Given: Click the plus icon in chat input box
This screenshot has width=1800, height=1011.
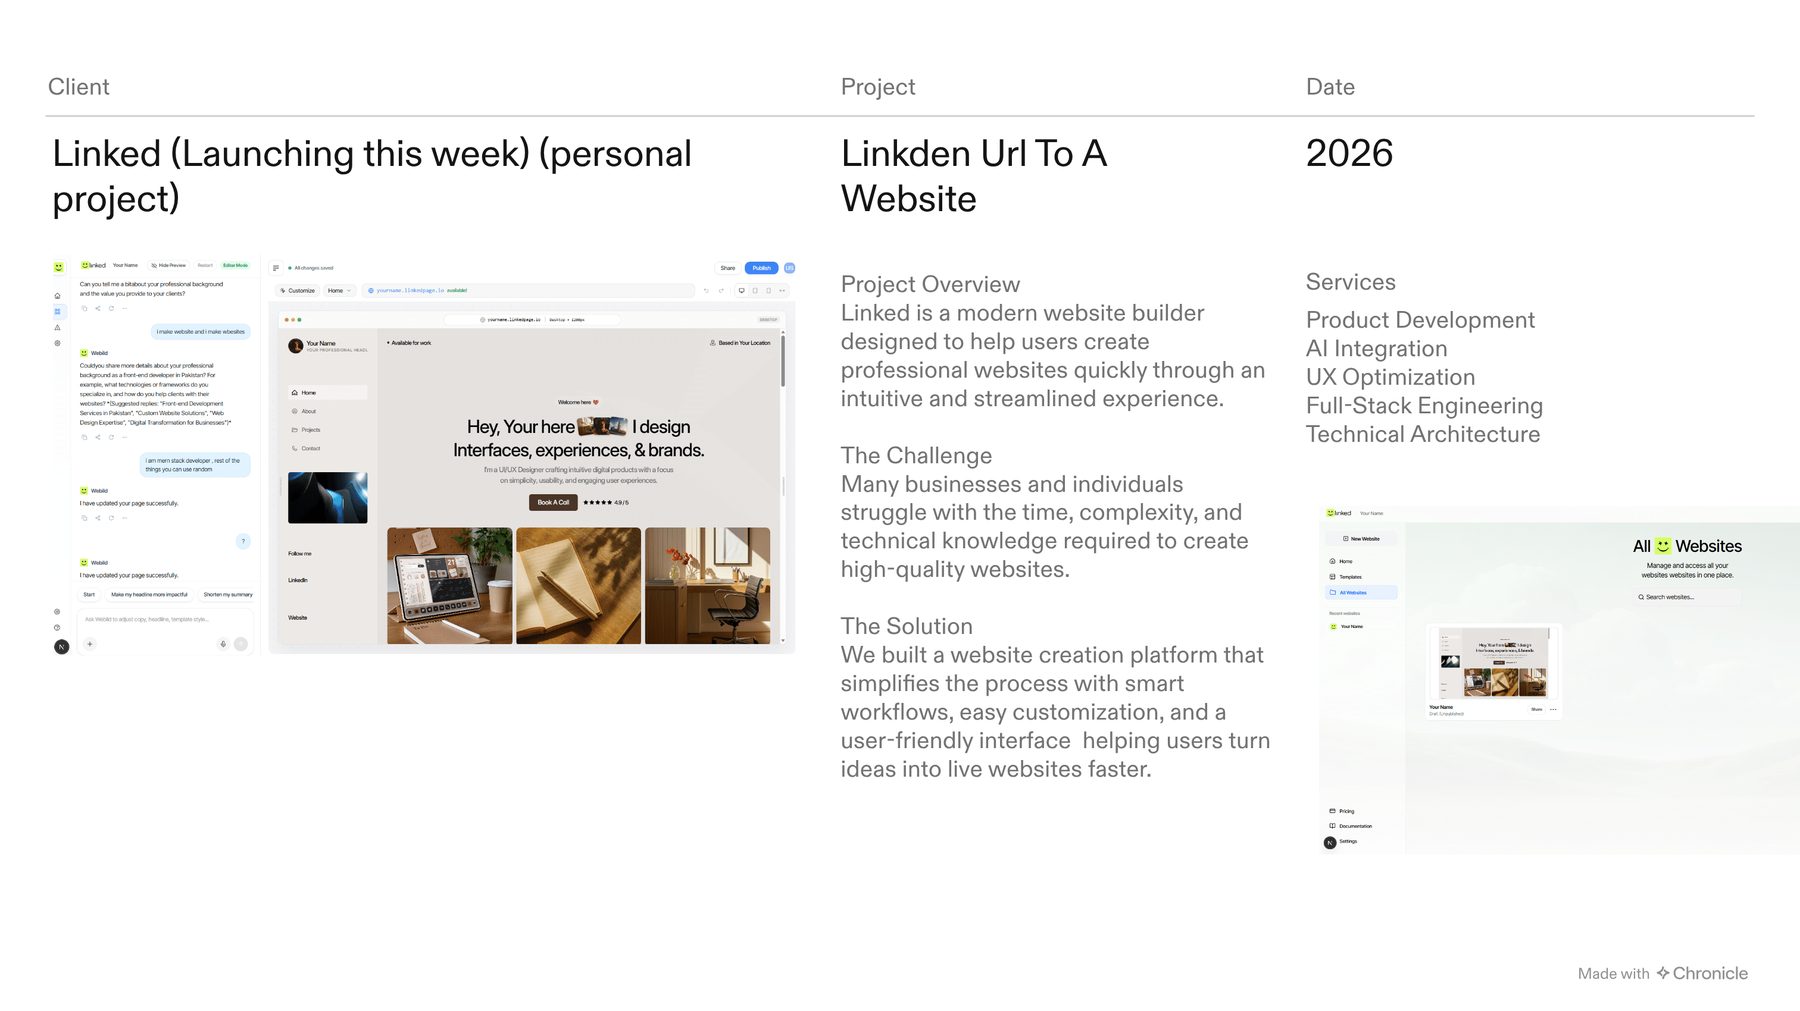Looking at the screenshot, I should click(90, 644).
